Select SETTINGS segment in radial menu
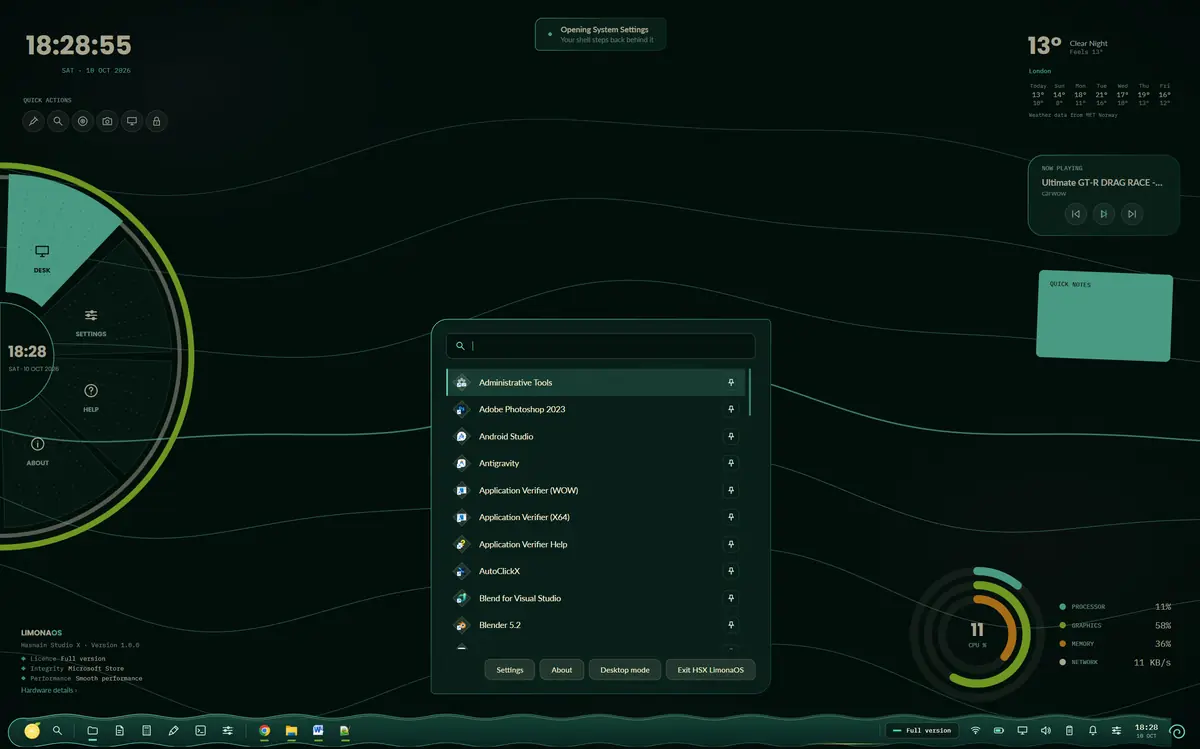This screenshot has height=749, width=1200. pyautogui.click(x=91, y=322)
